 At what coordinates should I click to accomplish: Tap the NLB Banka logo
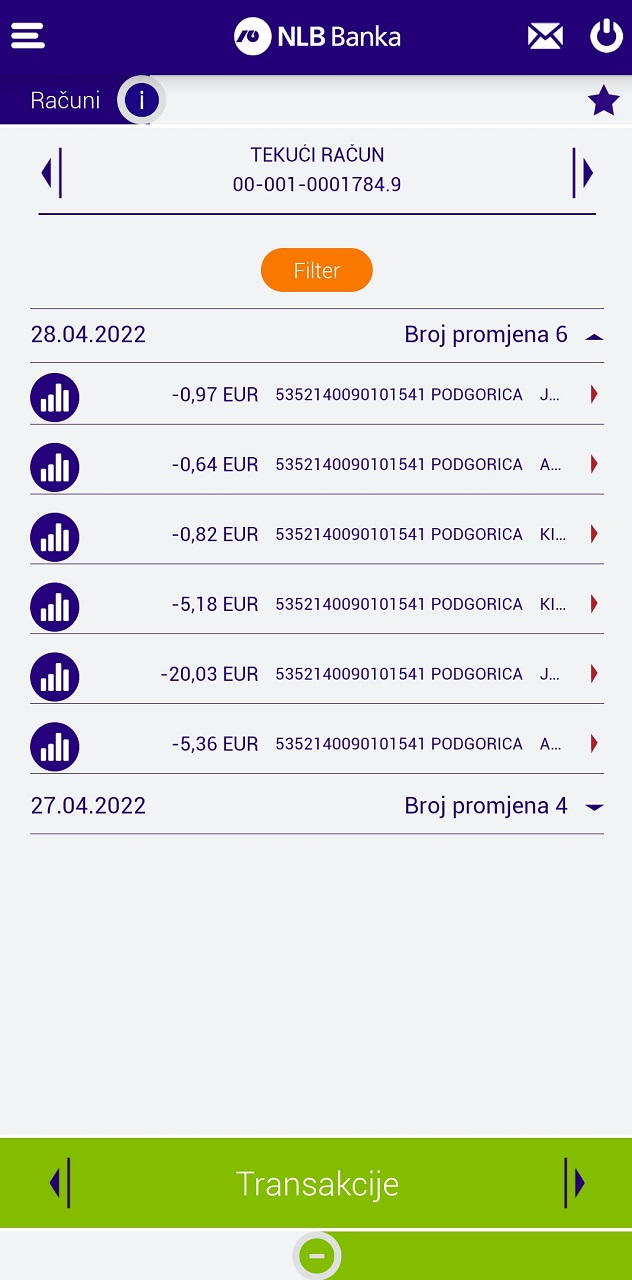(317, 37)
